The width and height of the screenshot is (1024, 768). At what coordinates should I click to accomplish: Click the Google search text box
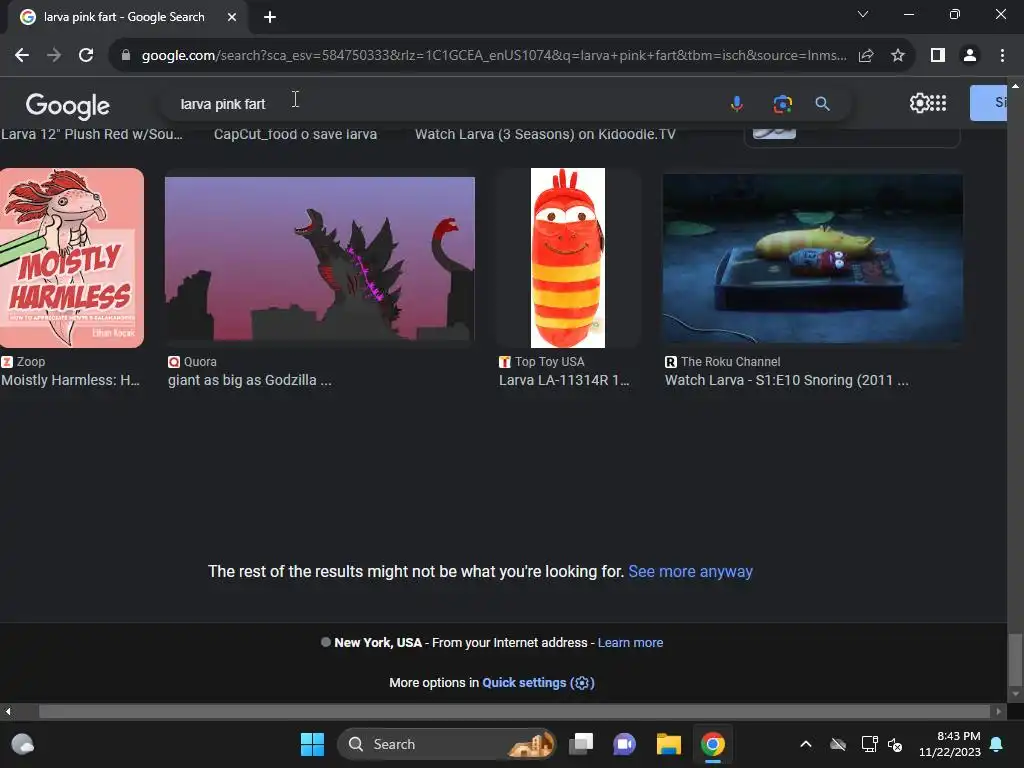tap(444, 104)
